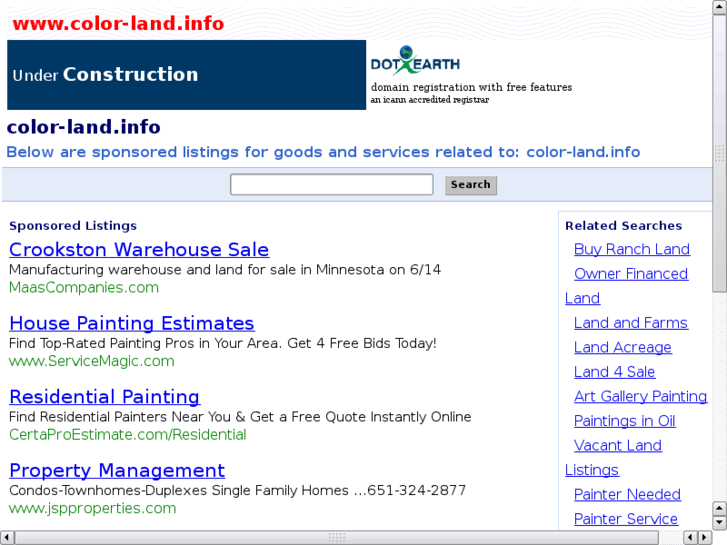Click the dark blue color-land.info heading
Image resolution: width=727 pixels, height=545 pixels.
coord(84,127)
